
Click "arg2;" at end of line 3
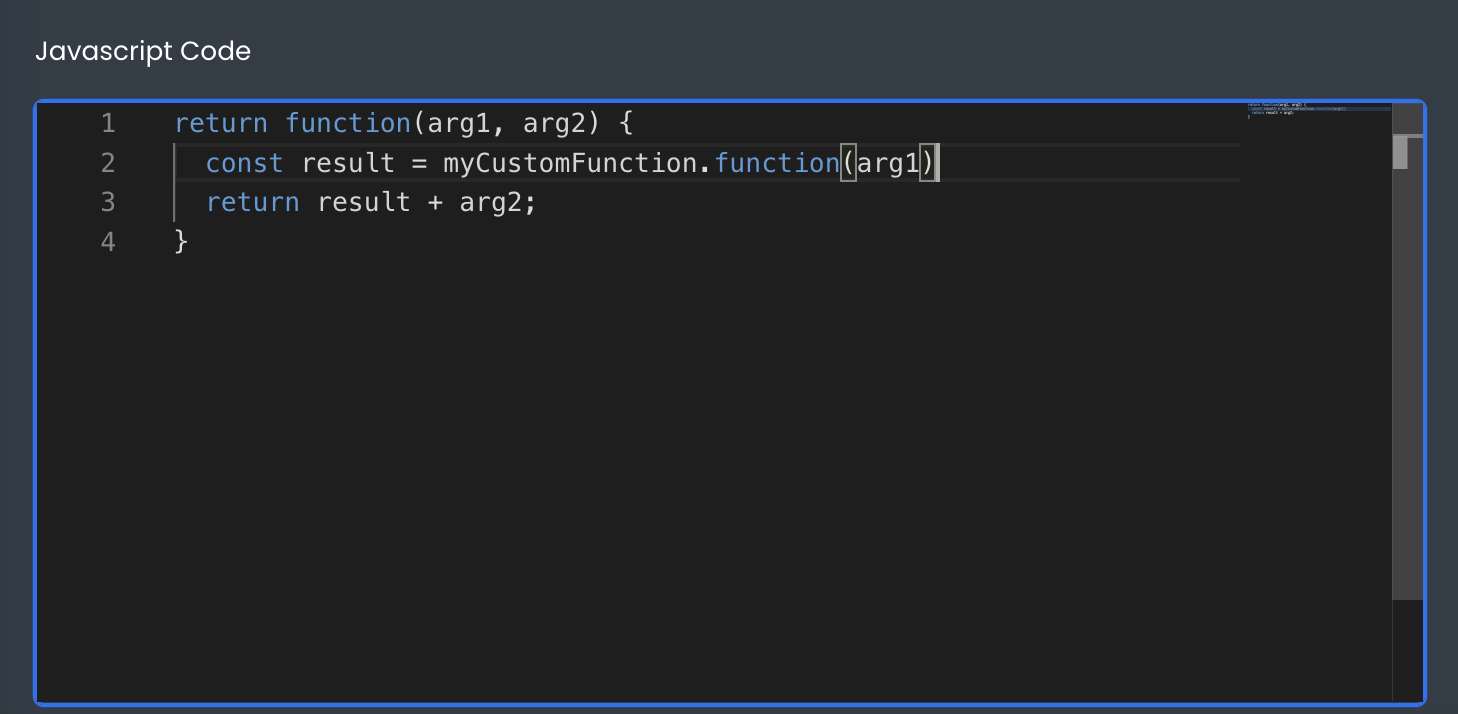tap(498, 203)
